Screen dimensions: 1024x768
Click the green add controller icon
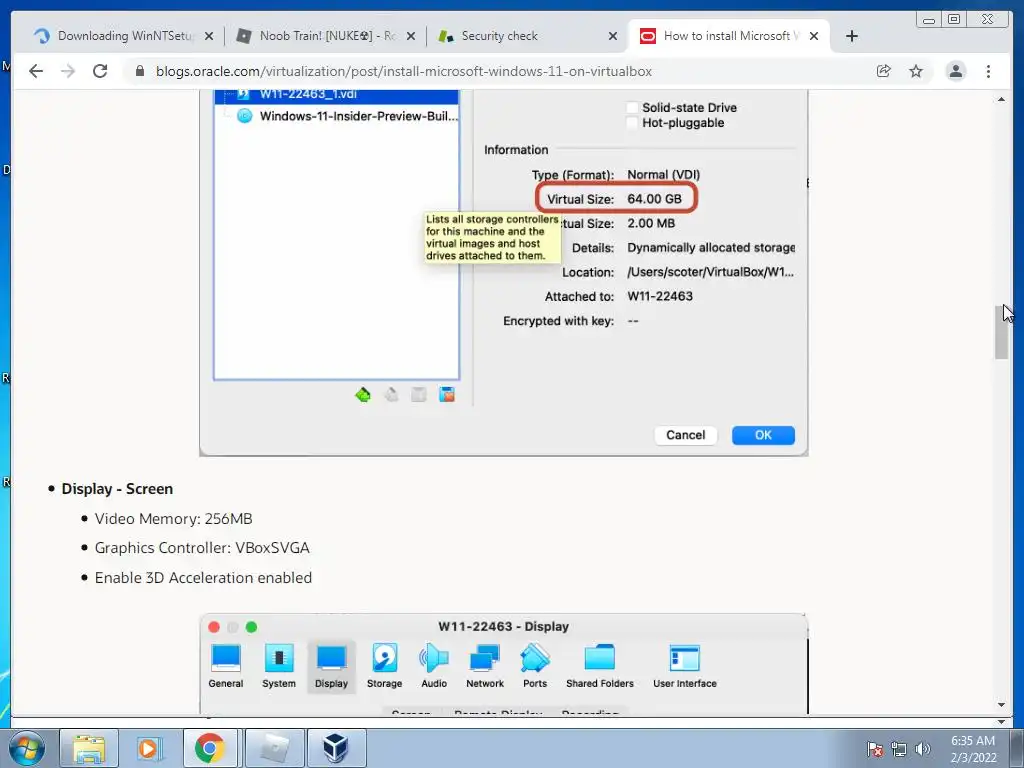tap(363, 394)
